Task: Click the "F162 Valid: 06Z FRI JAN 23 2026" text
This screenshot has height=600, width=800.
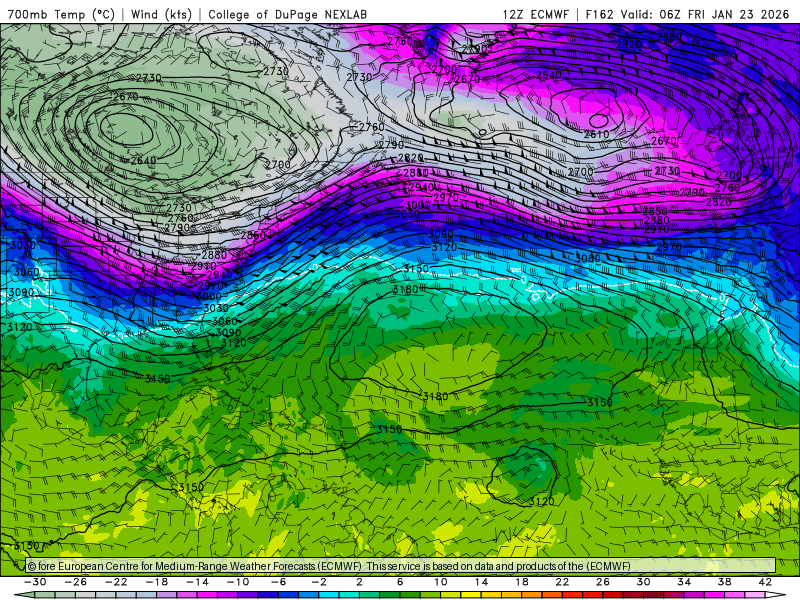Action: click(x=687, y=14)
